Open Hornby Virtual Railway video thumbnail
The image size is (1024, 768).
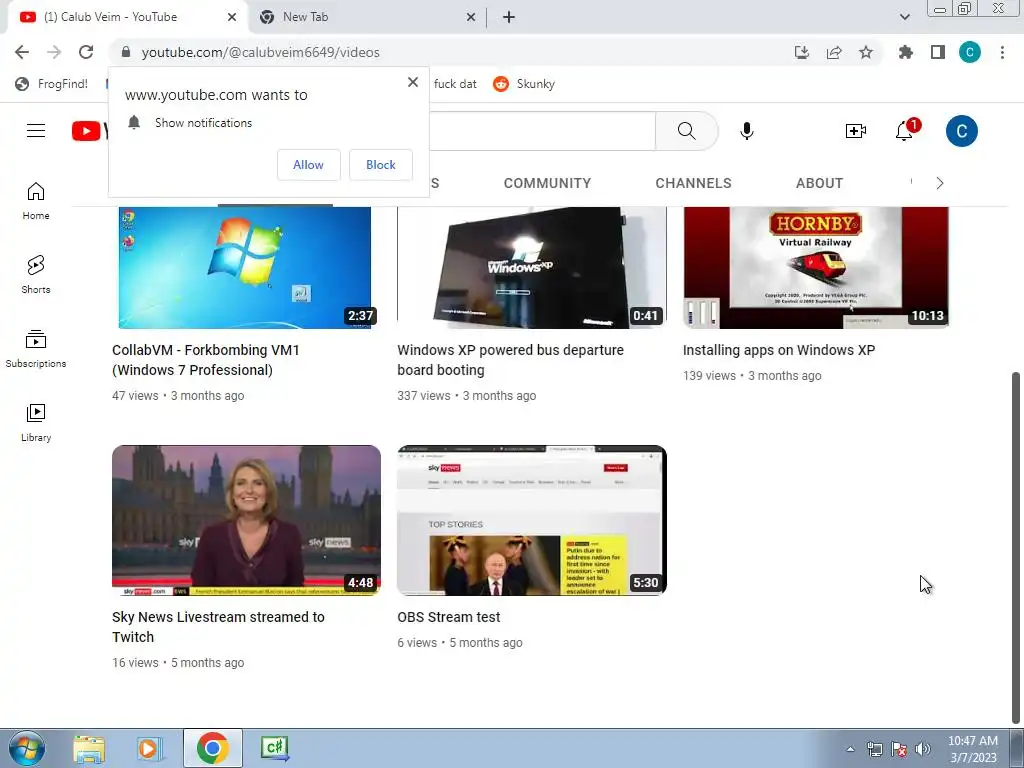coord(816,267)
